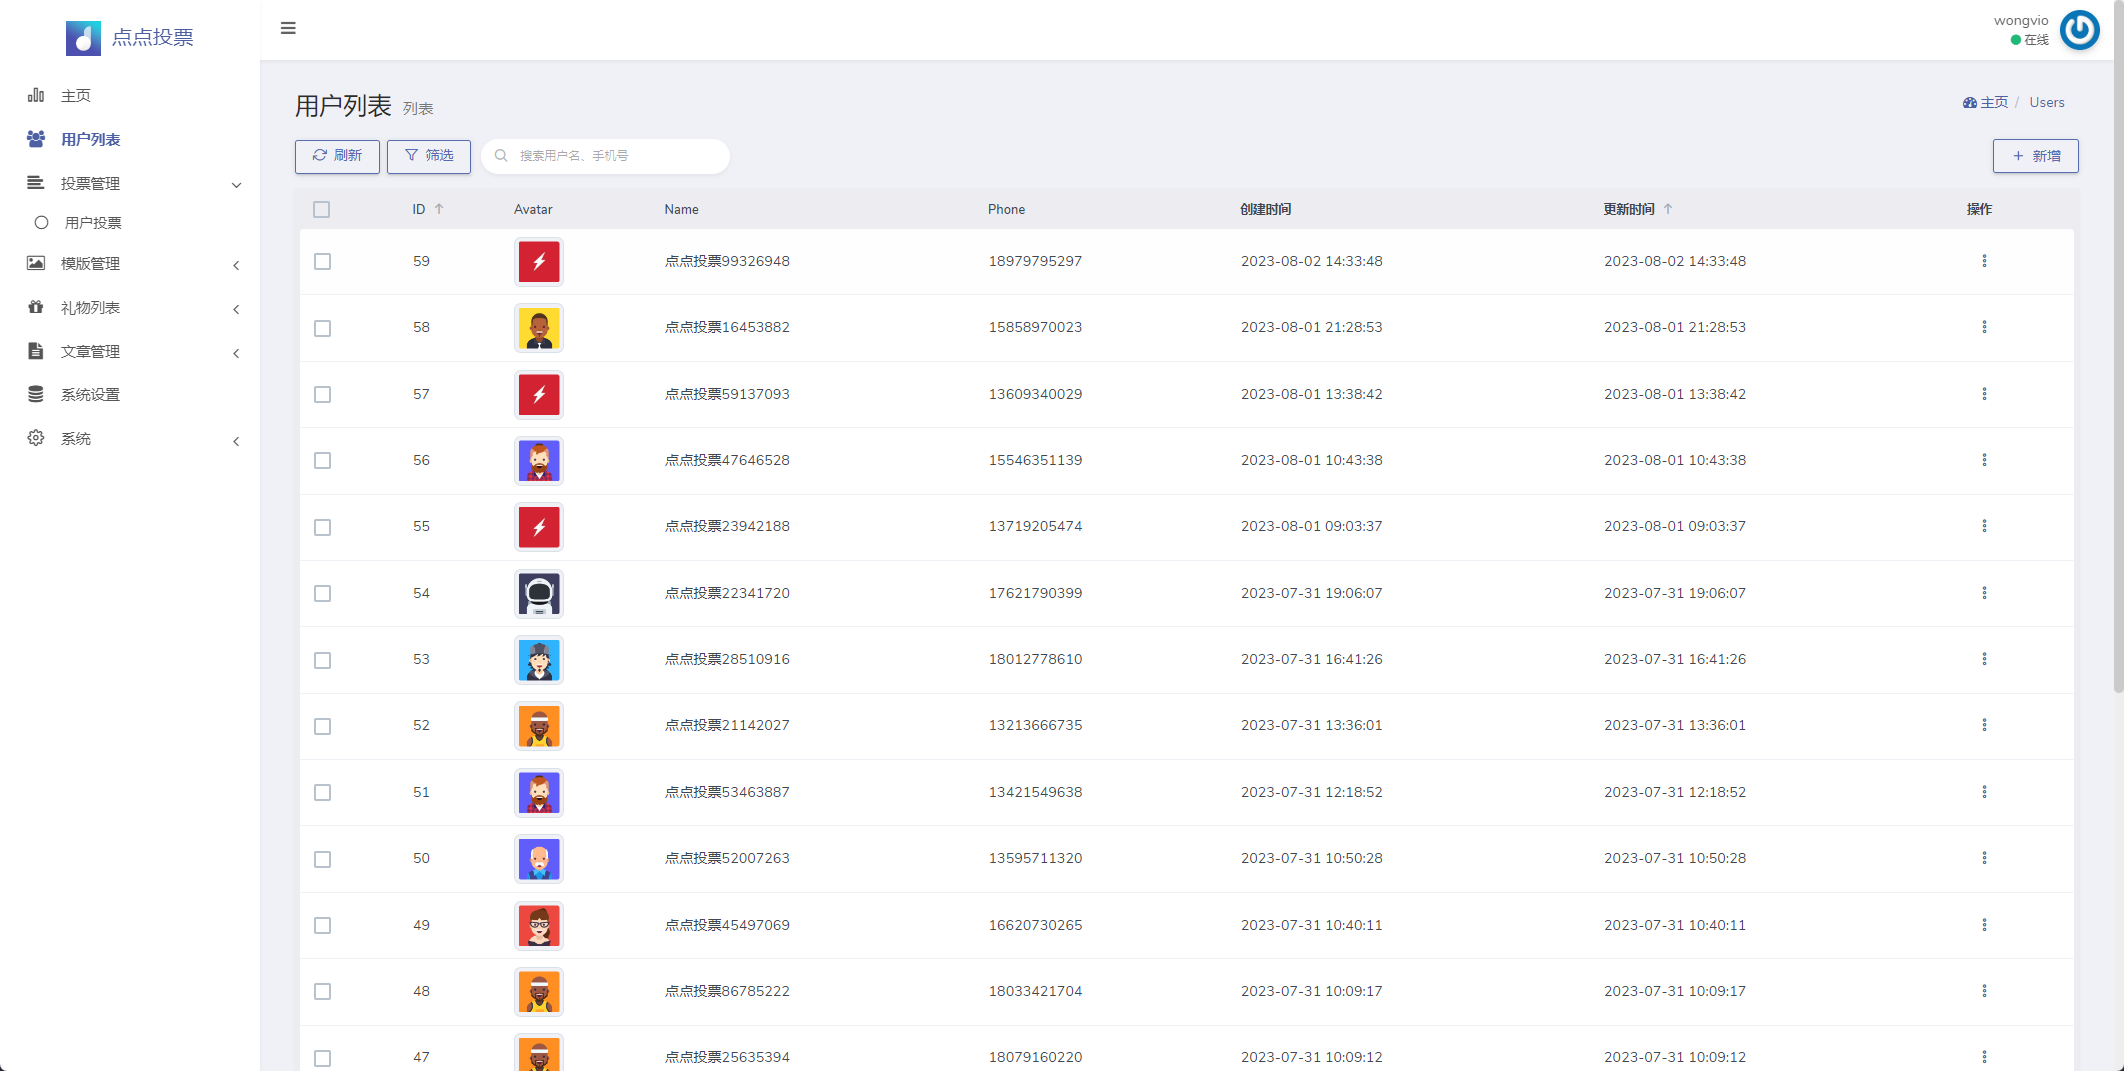Click the ID column sort arrow
This screenshot has width=2124, height=1071.
point(439,209)
